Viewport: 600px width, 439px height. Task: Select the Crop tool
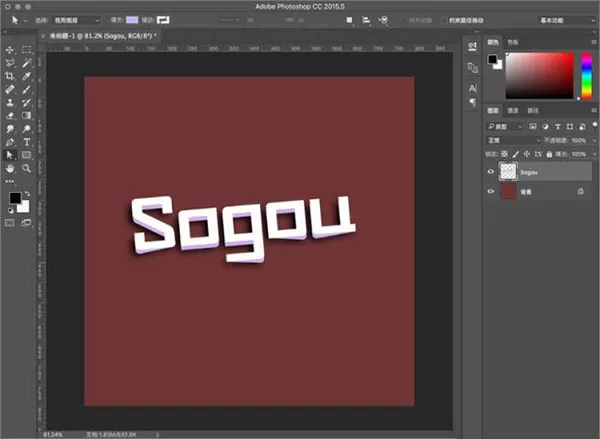pyautogui.click(x=10, y=76)
